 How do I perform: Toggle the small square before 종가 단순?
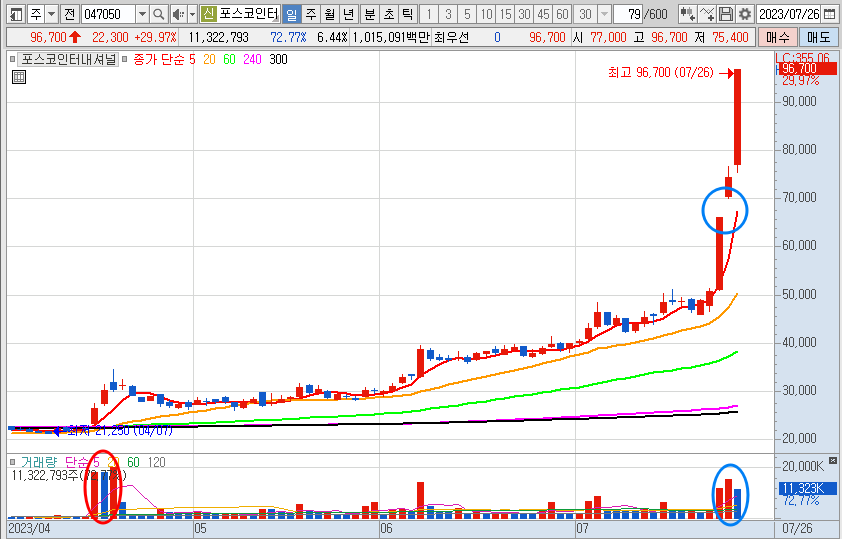[125, 59]
